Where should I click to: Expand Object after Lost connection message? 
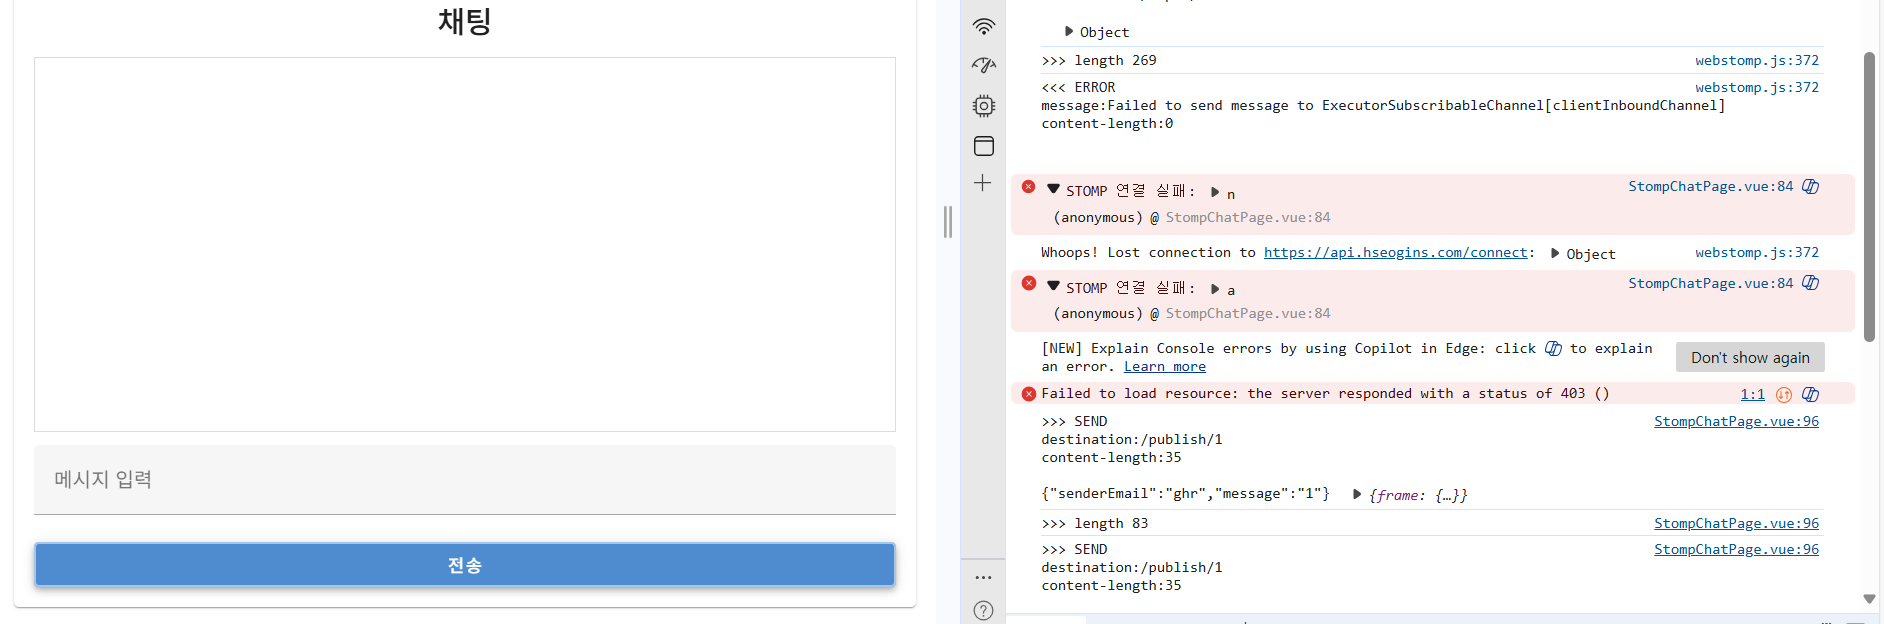[1555, 253]
